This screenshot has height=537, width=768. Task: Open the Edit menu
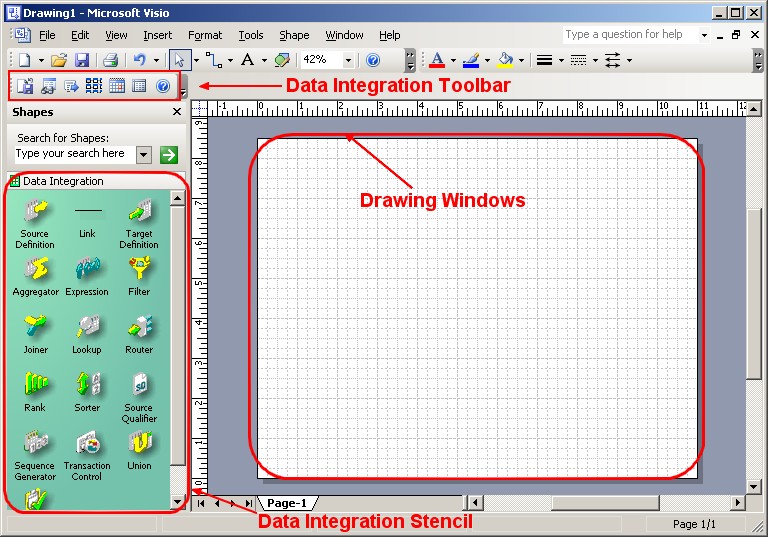tap(80, 35)
